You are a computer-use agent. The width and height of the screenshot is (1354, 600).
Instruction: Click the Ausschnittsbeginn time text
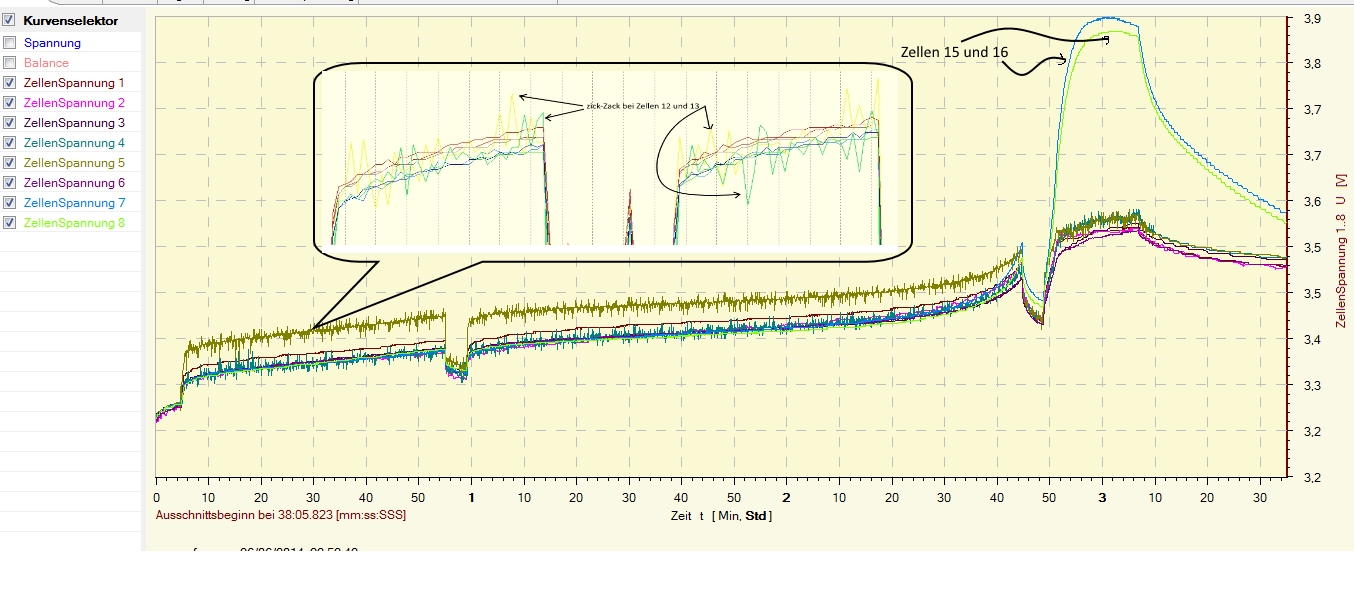coord(281,515)
